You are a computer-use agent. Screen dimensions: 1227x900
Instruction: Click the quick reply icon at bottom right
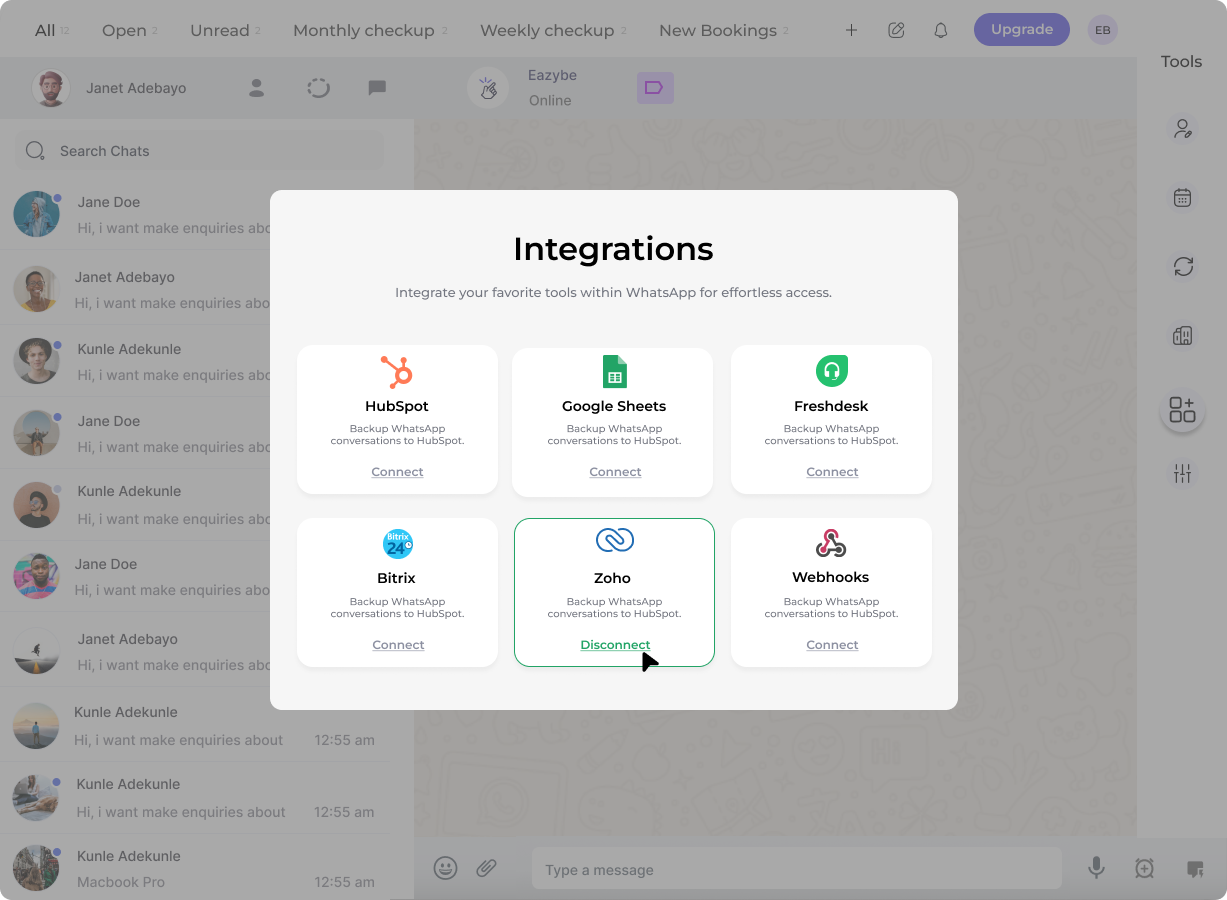coord(1194,869)
